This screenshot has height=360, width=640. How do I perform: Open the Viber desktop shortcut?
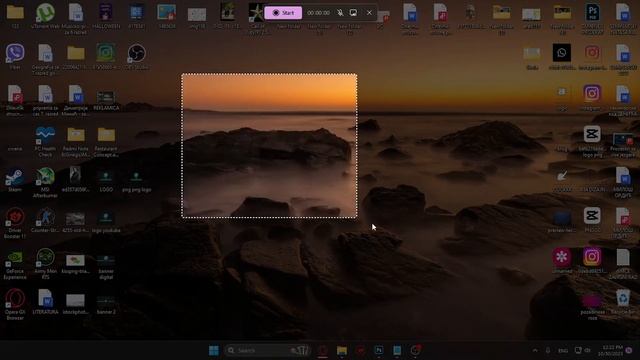(x=15, y=56)
